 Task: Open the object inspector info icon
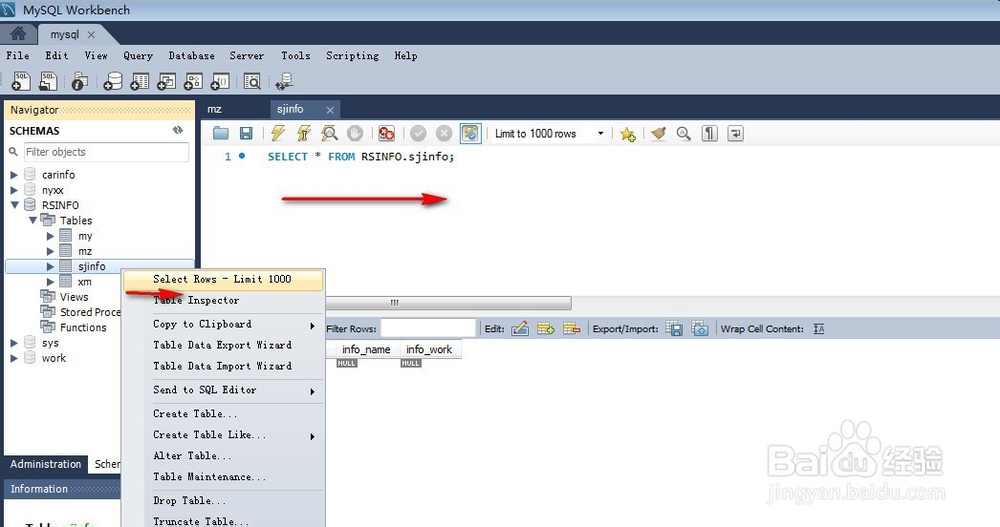coord(79,81)
